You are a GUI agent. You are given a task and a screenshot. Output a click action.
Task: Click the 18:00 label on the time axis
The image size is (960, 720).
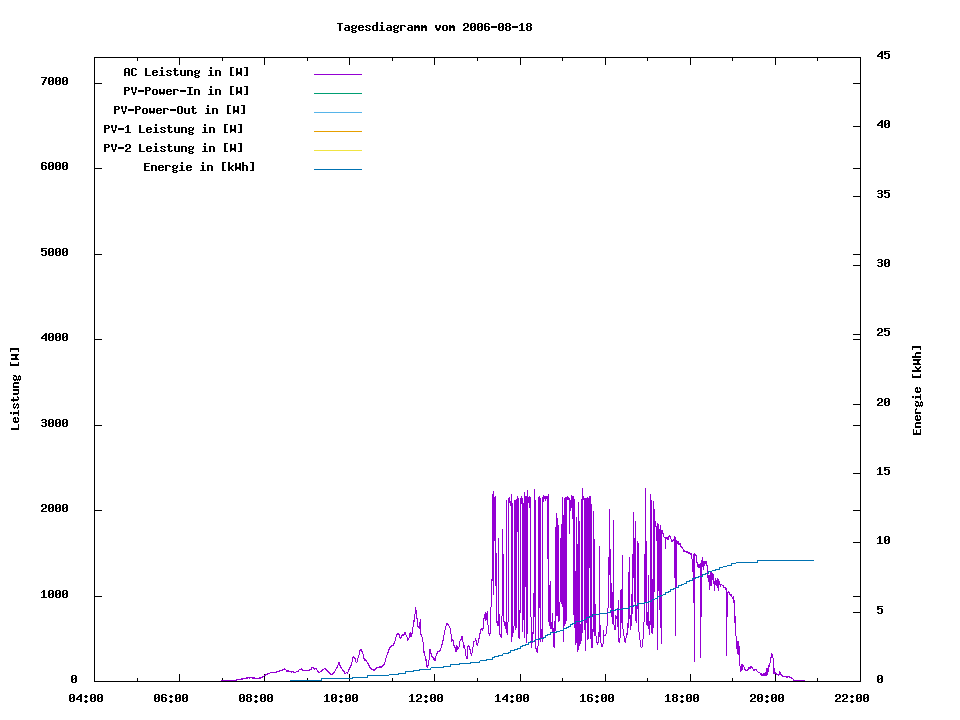coord(682,698)
